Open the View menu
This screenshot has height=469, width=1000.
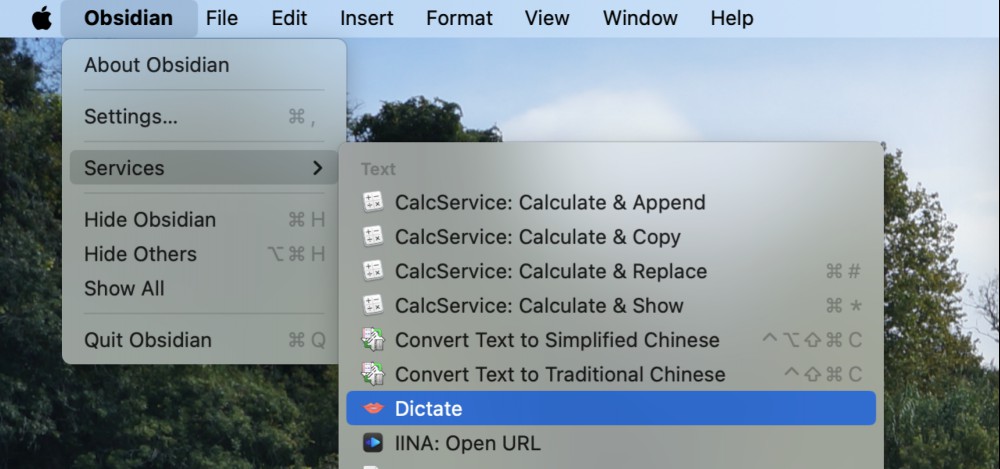click(x=547, y=18)
